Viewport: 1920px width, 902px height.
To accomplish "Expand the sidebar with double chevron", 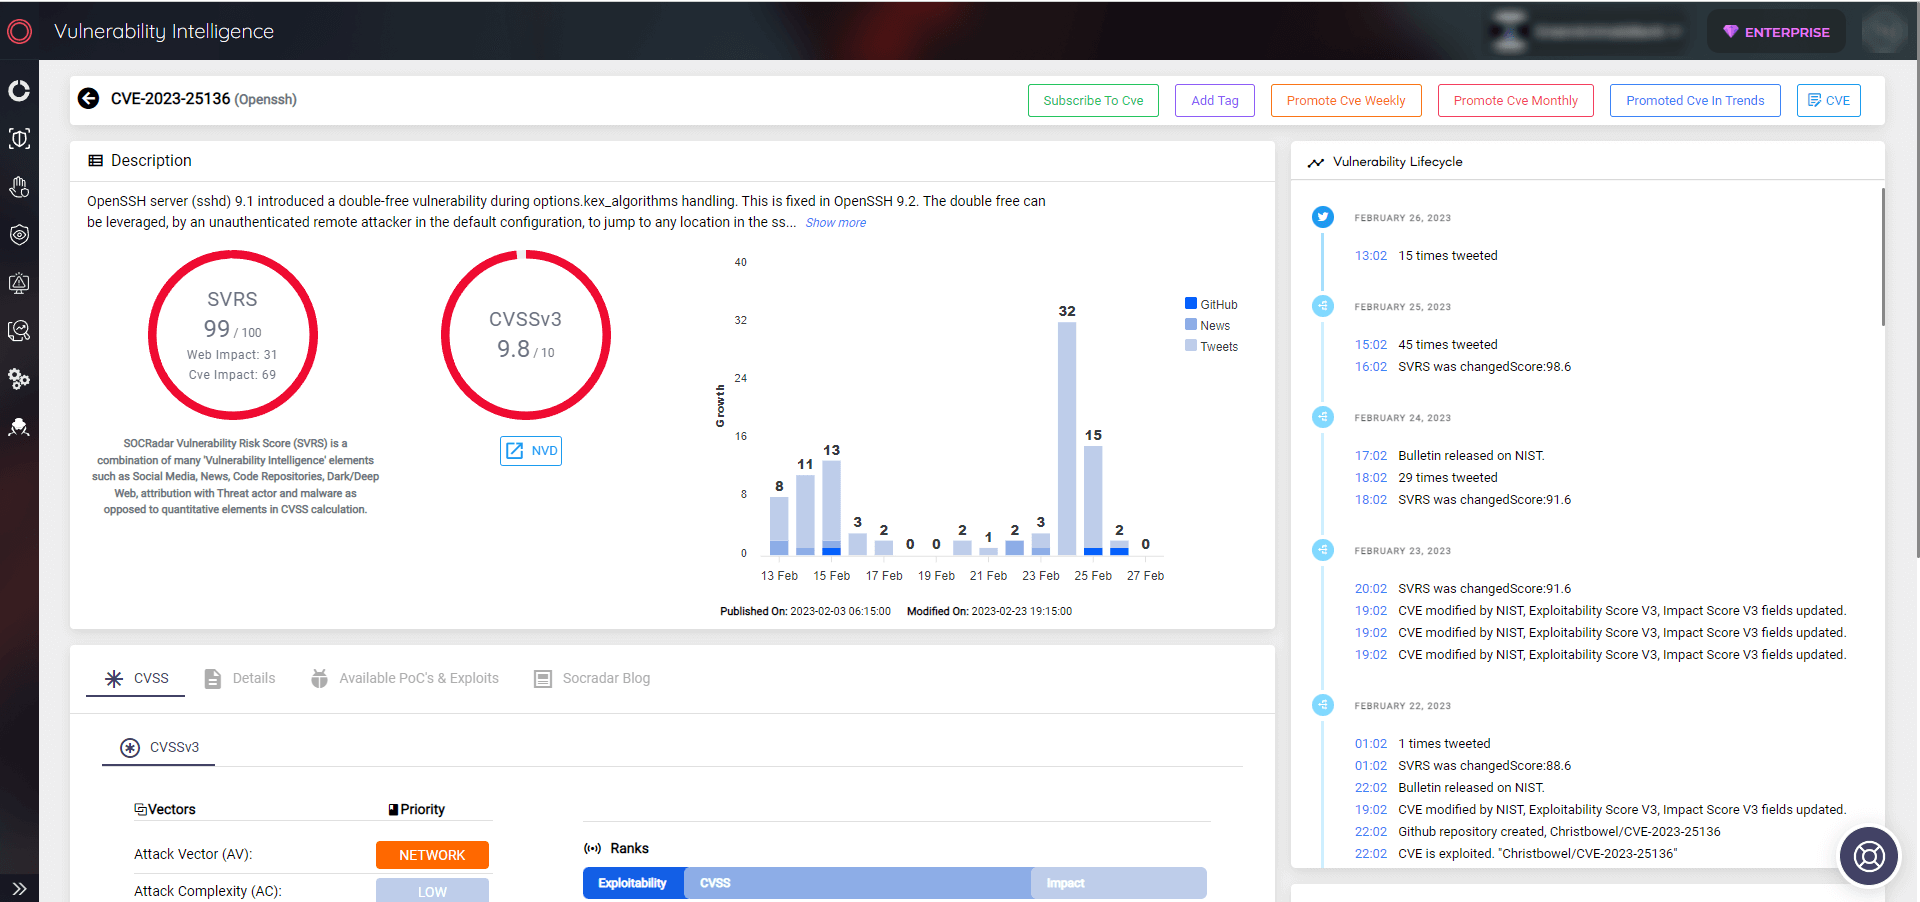I will [19, 888].
